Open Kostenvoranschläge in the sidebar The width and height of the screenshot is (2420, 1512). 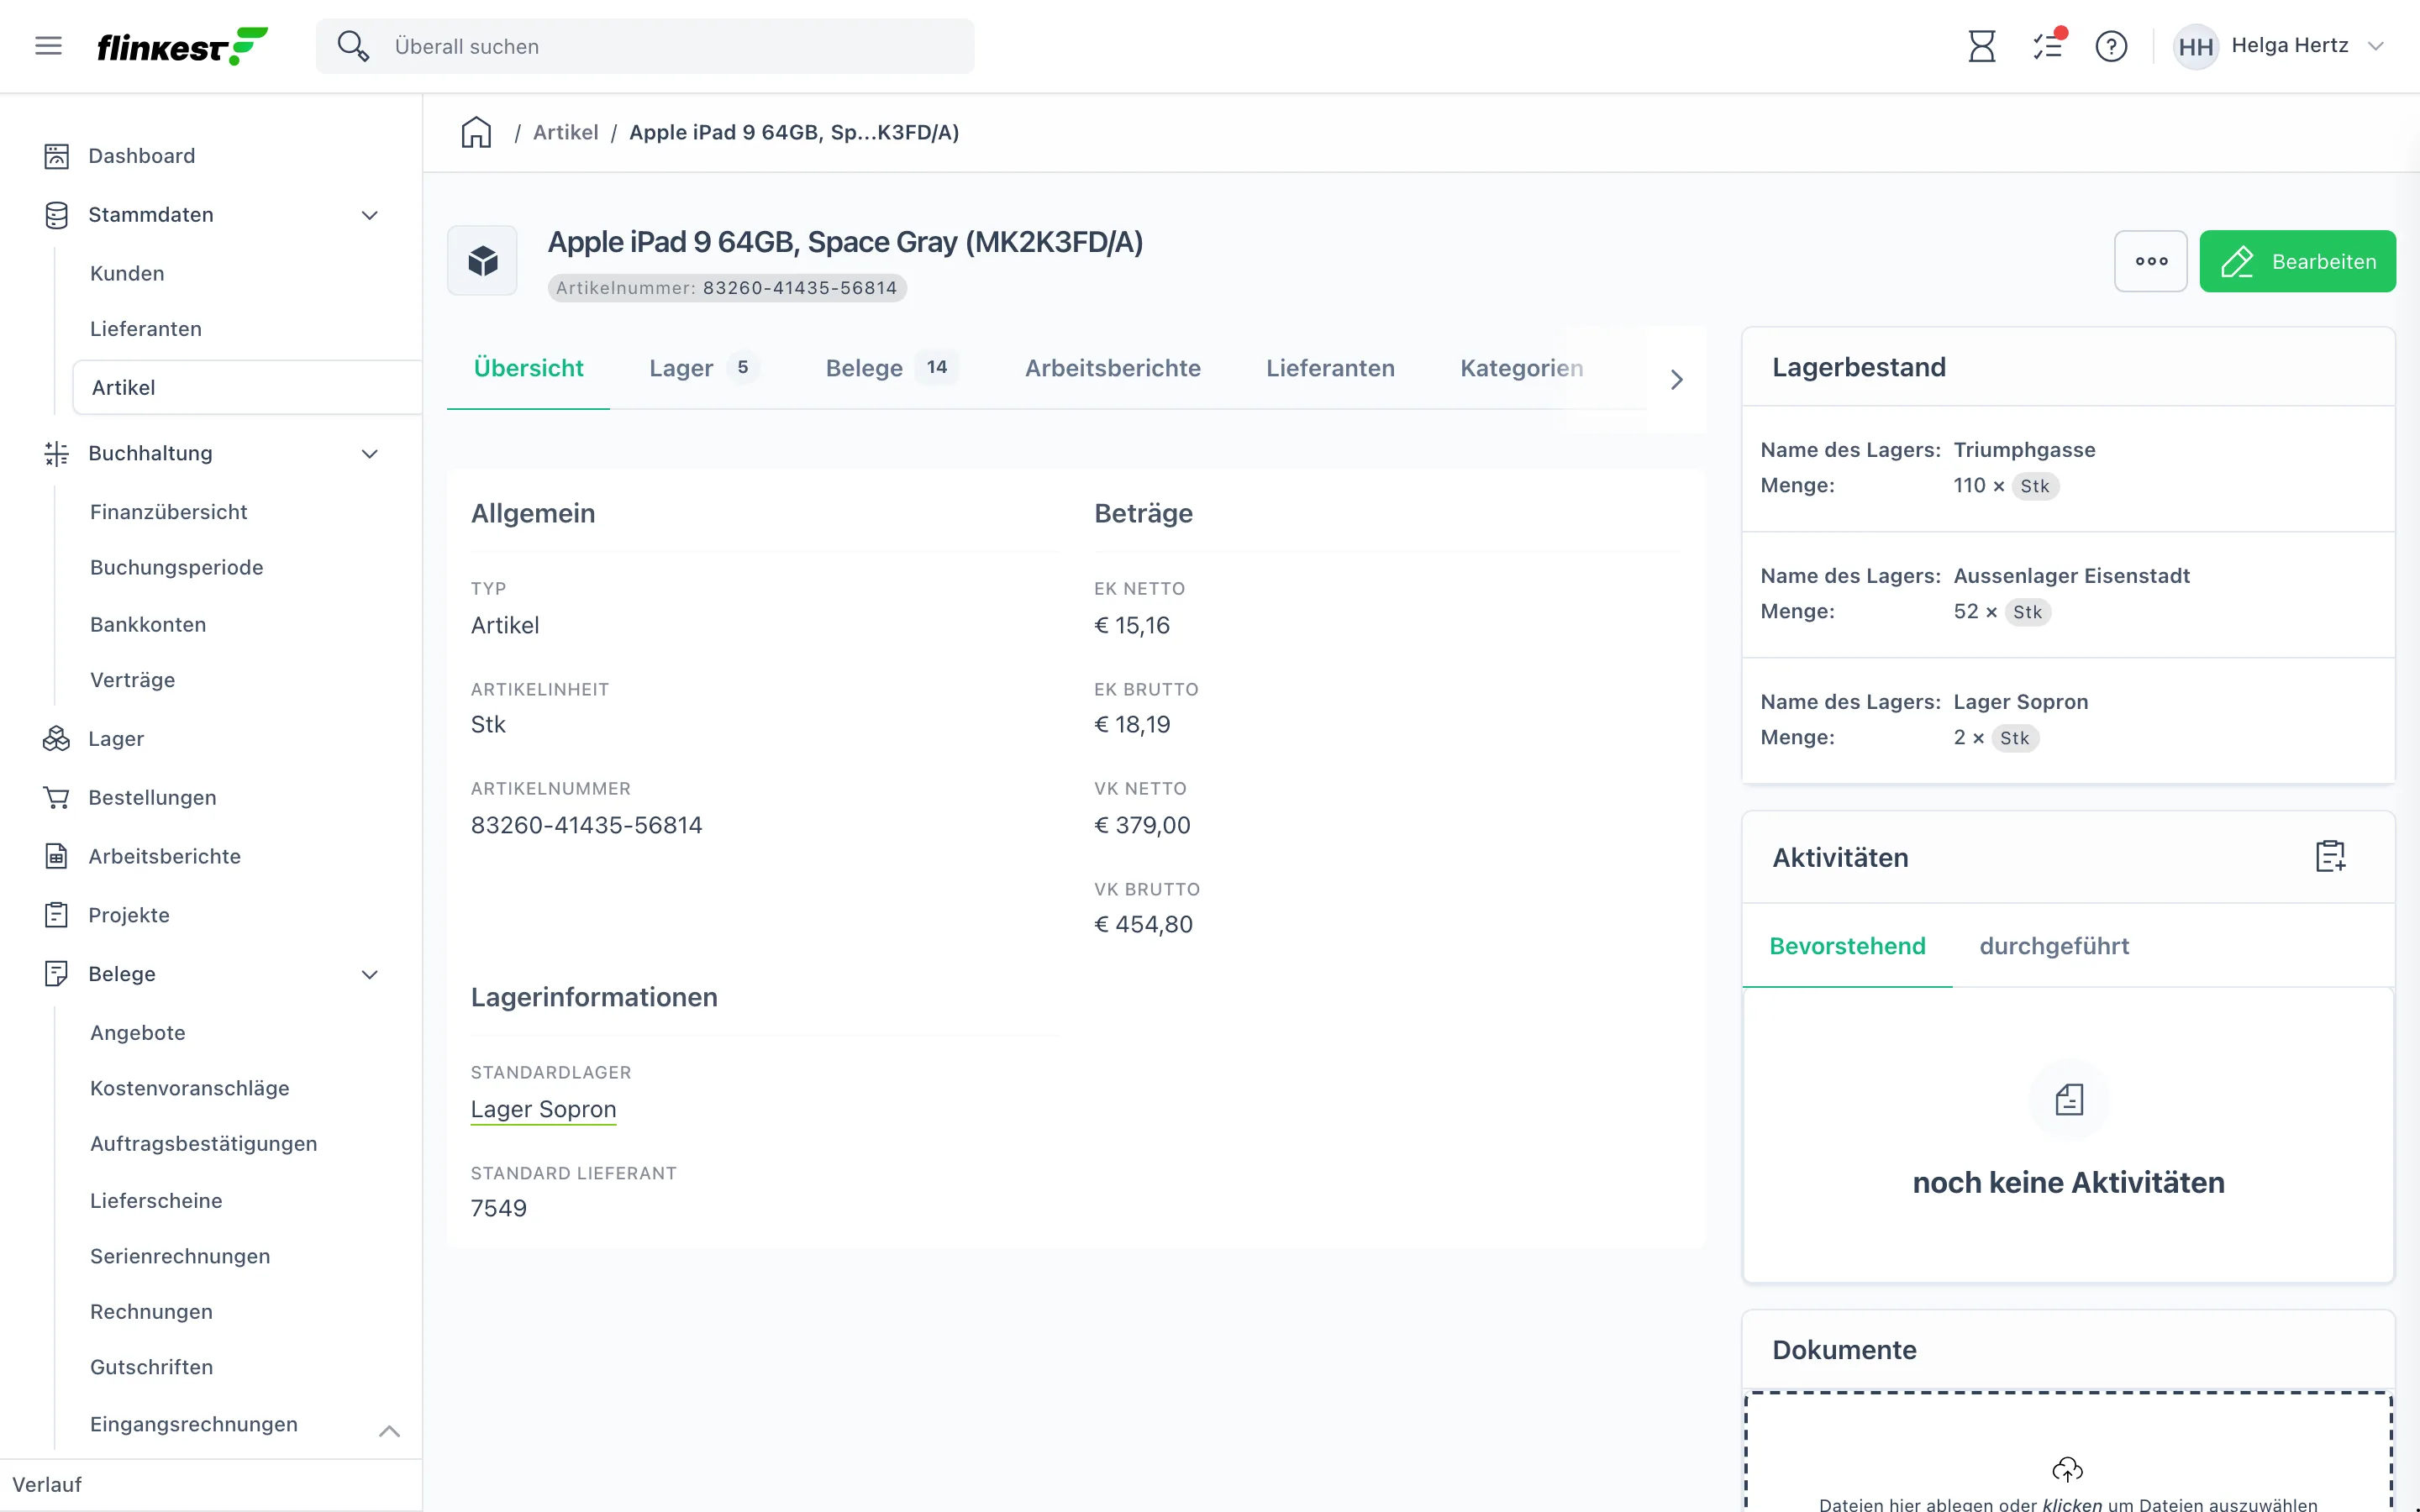pos(190,1088)
